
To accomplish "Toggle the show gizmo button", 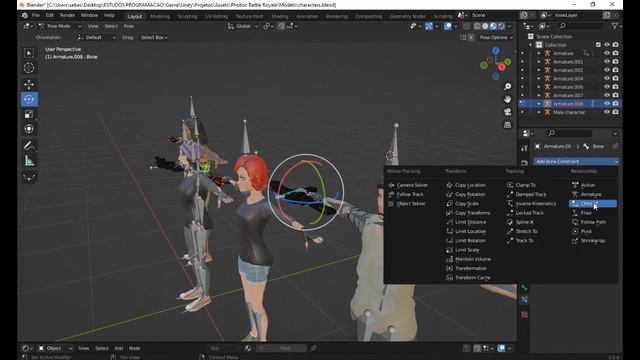I will point(429,26).
